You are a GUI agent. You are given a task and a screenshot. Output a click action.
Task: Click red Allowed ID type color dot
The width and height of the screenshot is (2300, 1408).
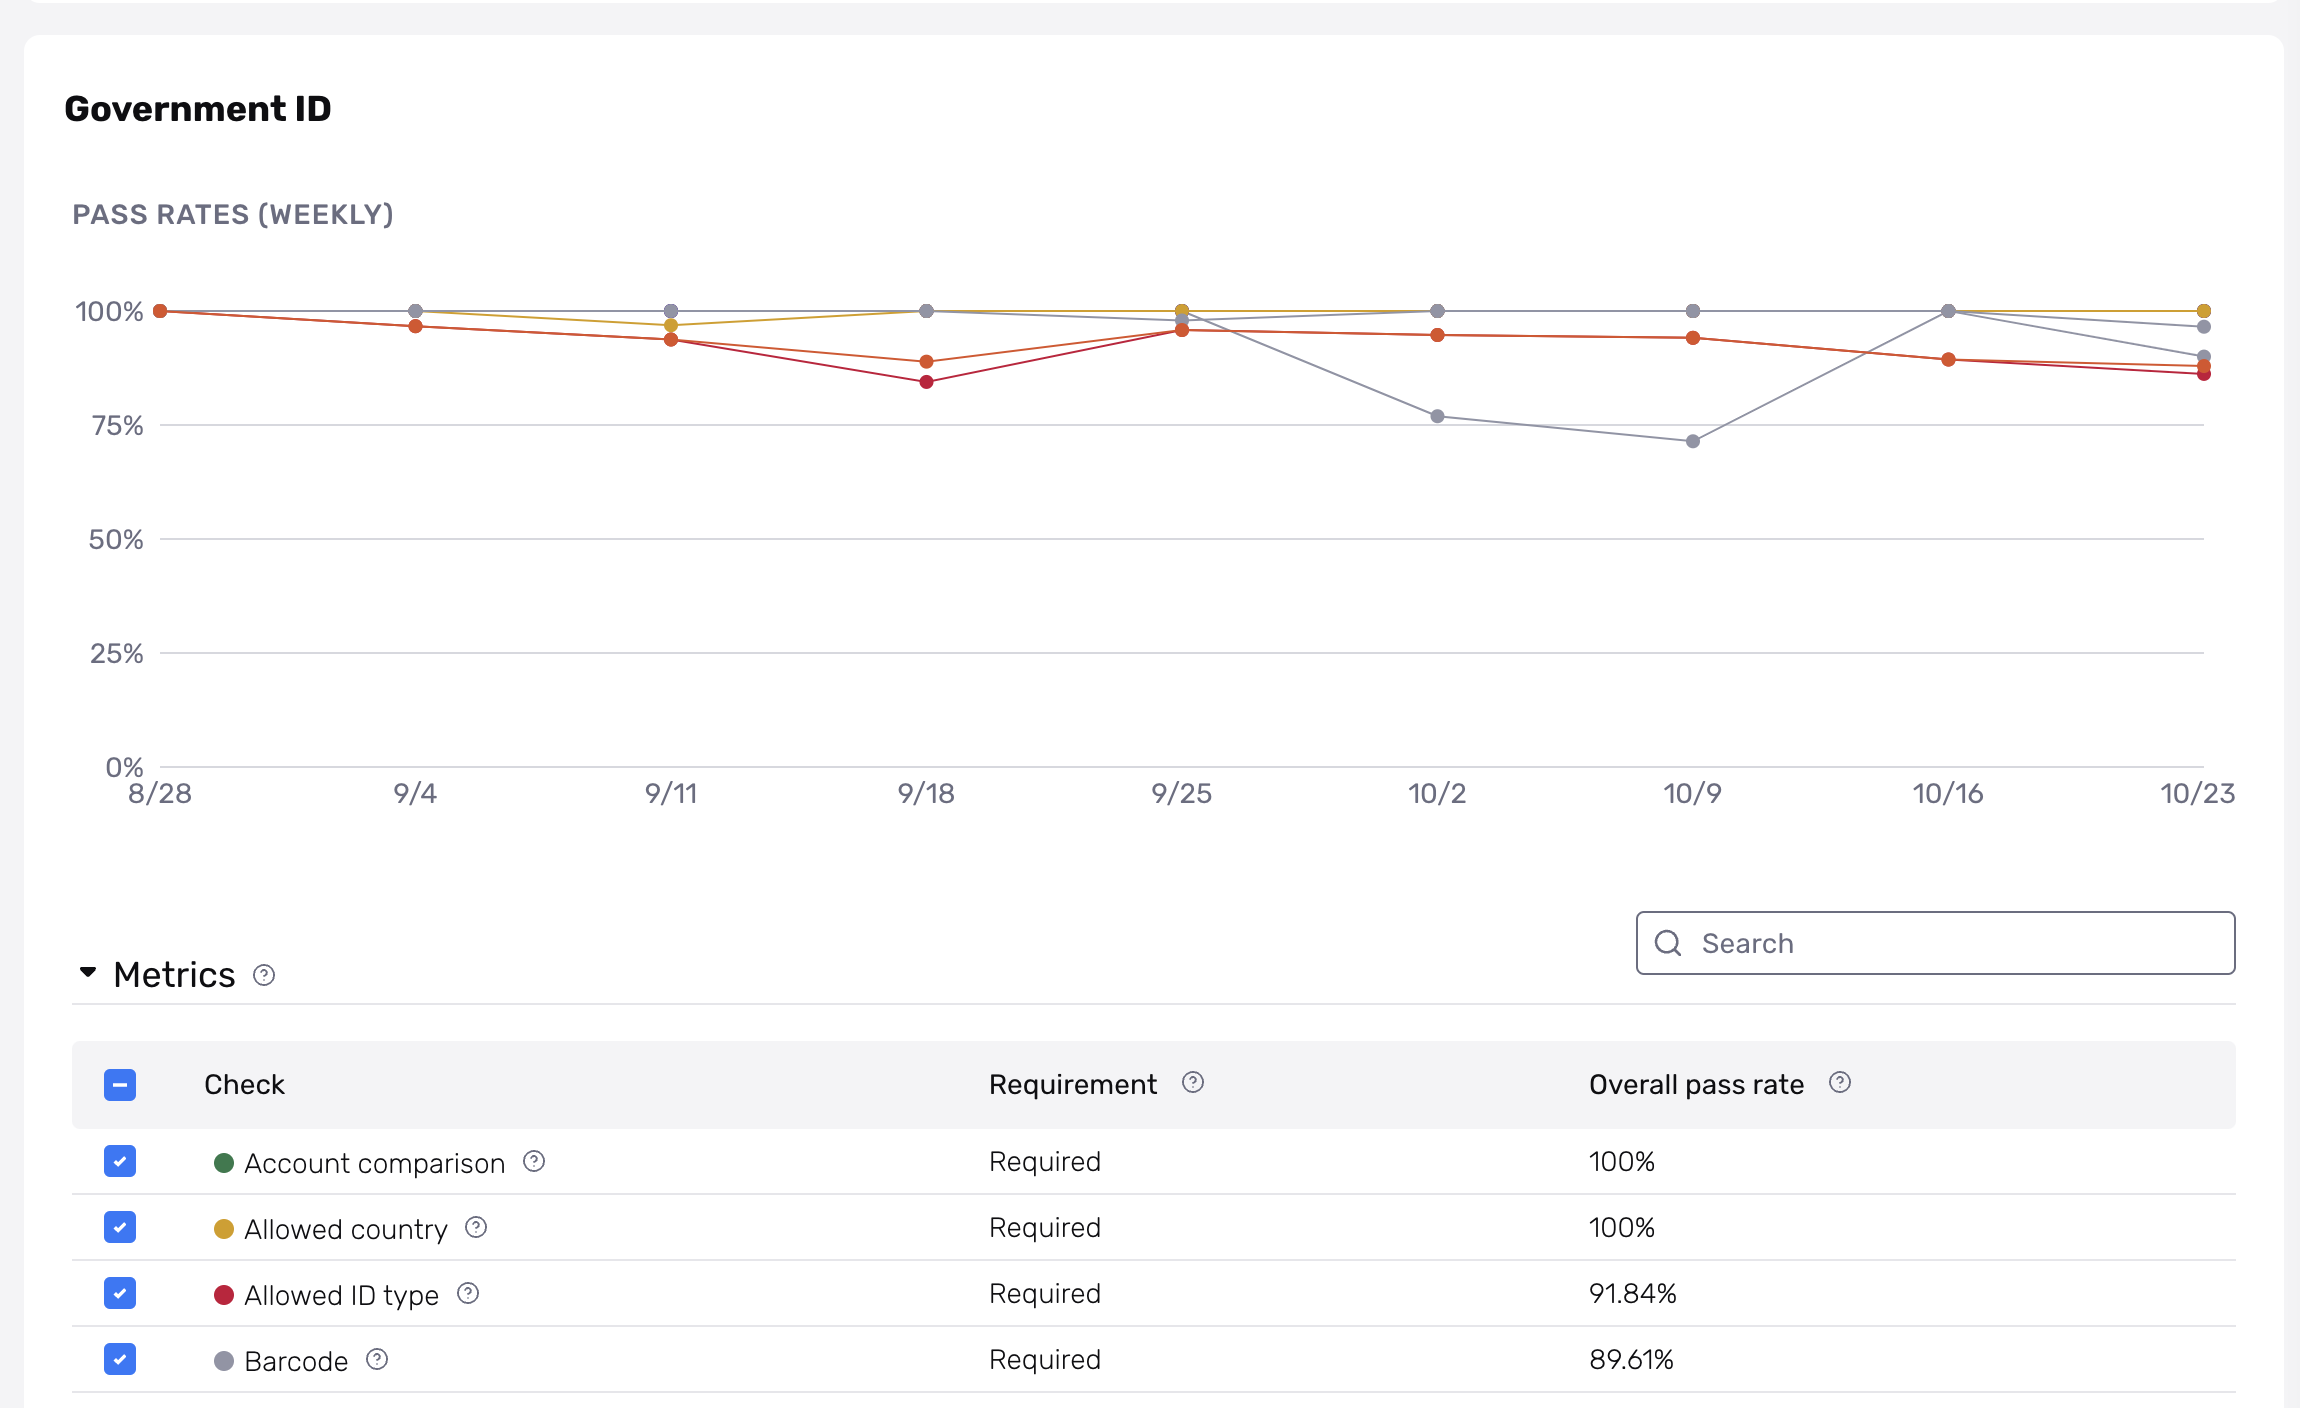pyautogui.click(x=224, y=1295)
